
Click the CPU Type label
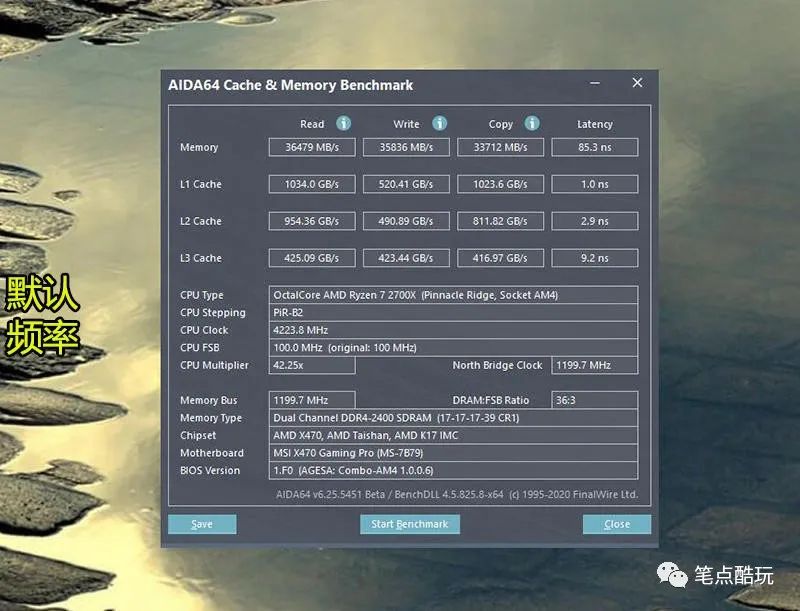click(x=202, y=295)
